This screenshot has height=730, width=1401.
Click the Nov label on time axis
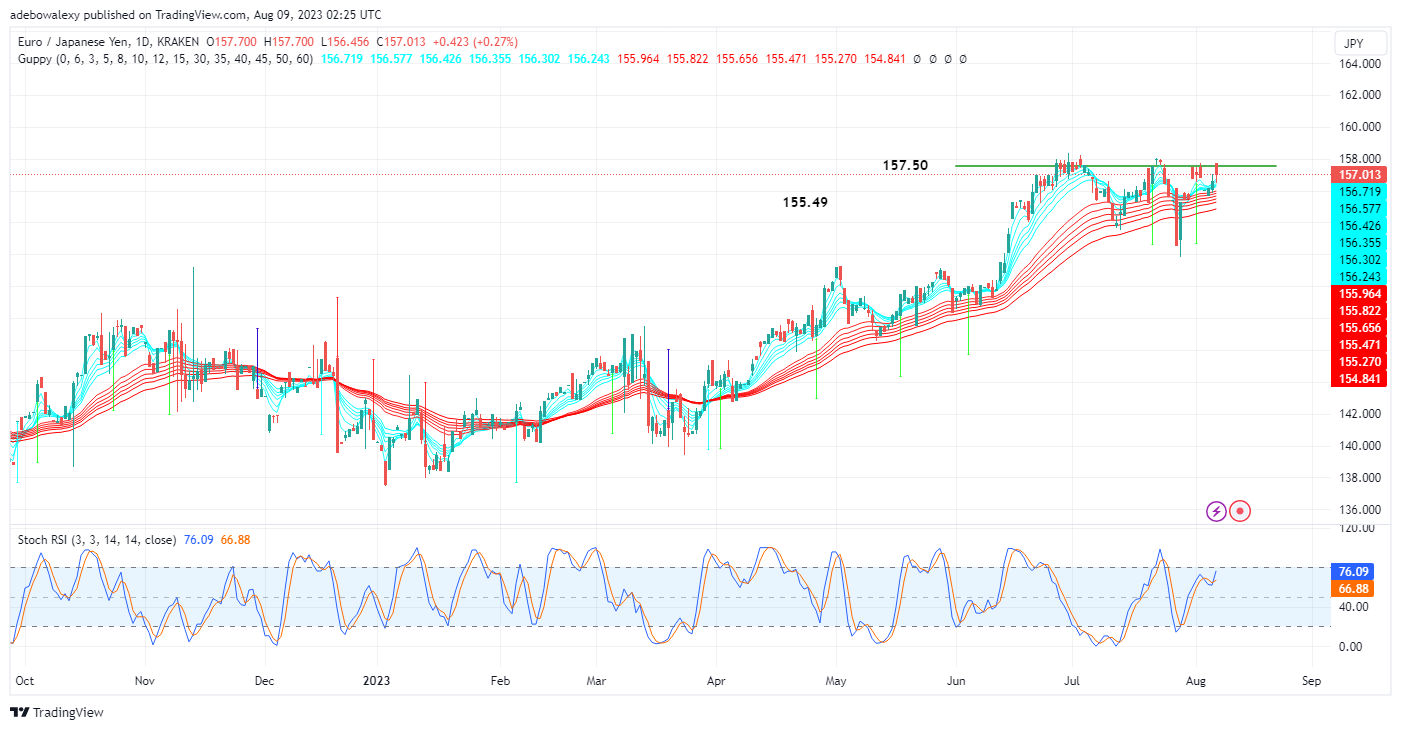click(x=145, y=681)
